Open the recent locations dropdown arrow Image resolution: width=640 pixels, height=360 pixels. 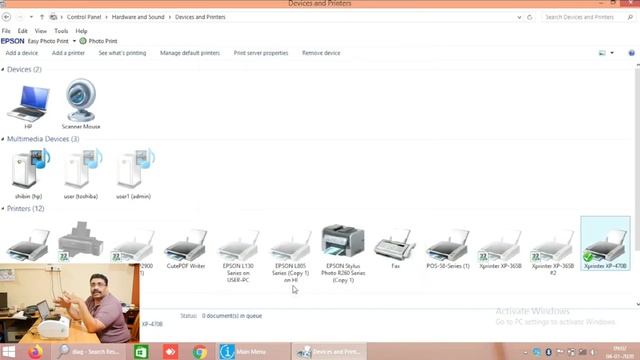pos(31,17)
